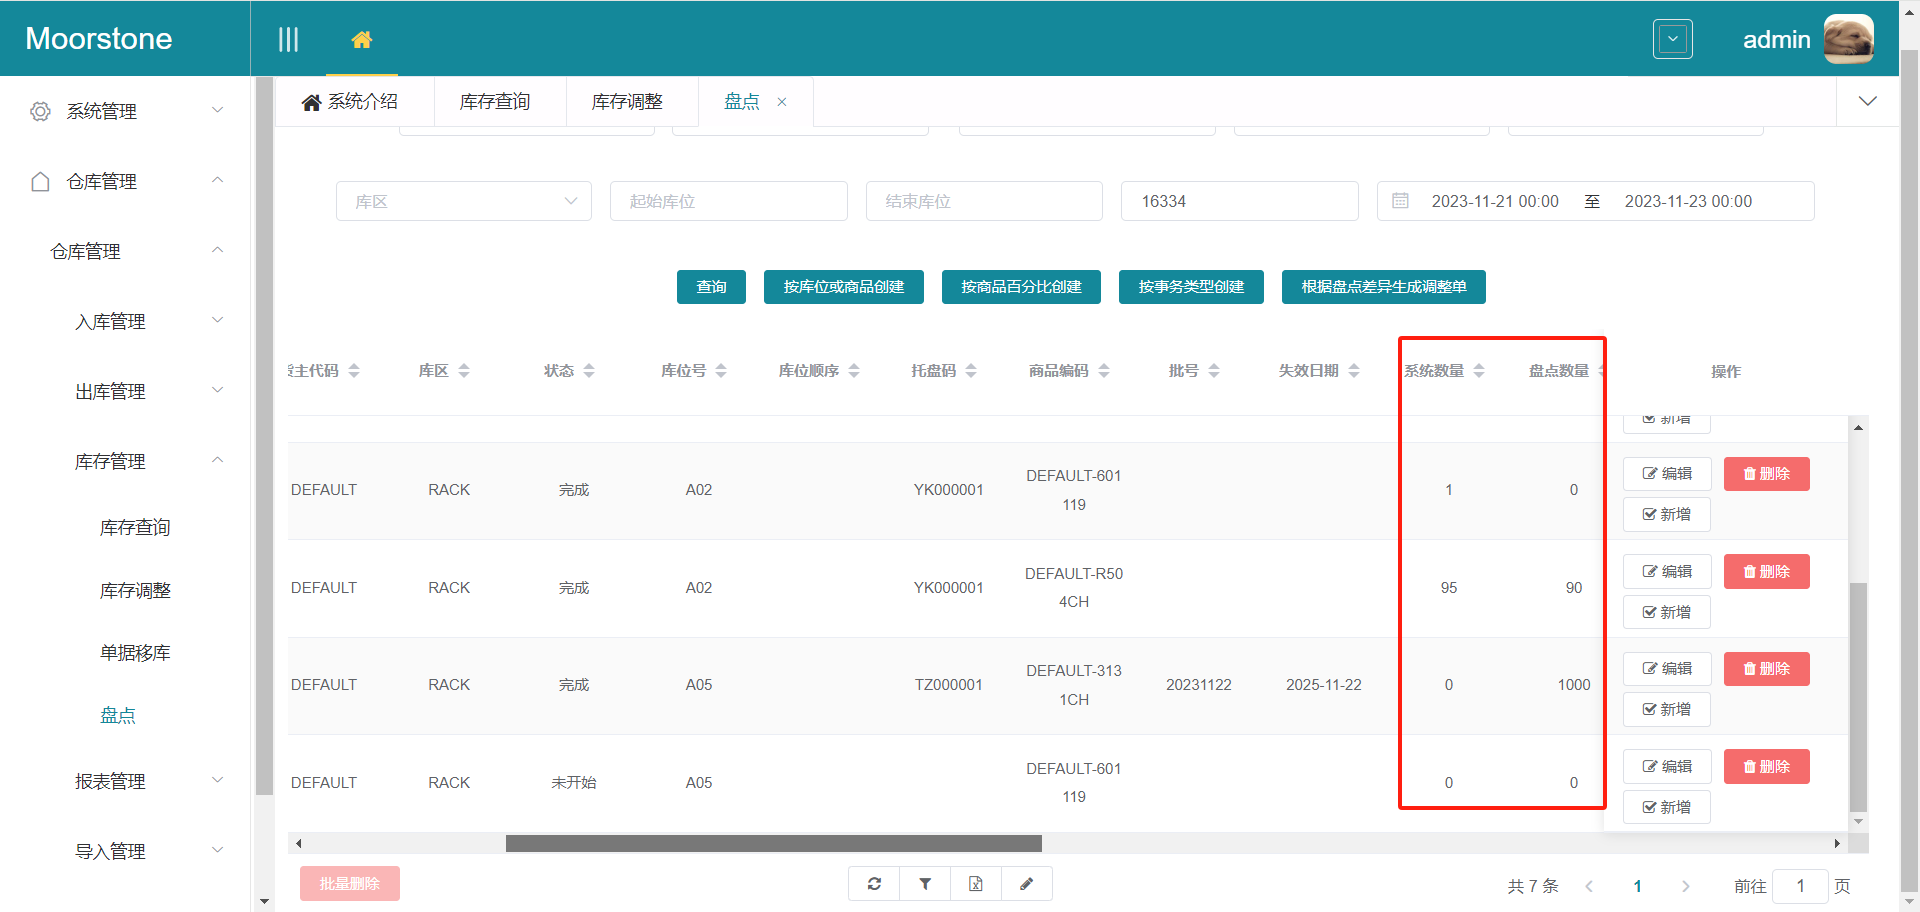Sort by 商品编码 column
Image resolution: width=1920 pixels, height=912 pixels.
click(x=1104, y=371)
